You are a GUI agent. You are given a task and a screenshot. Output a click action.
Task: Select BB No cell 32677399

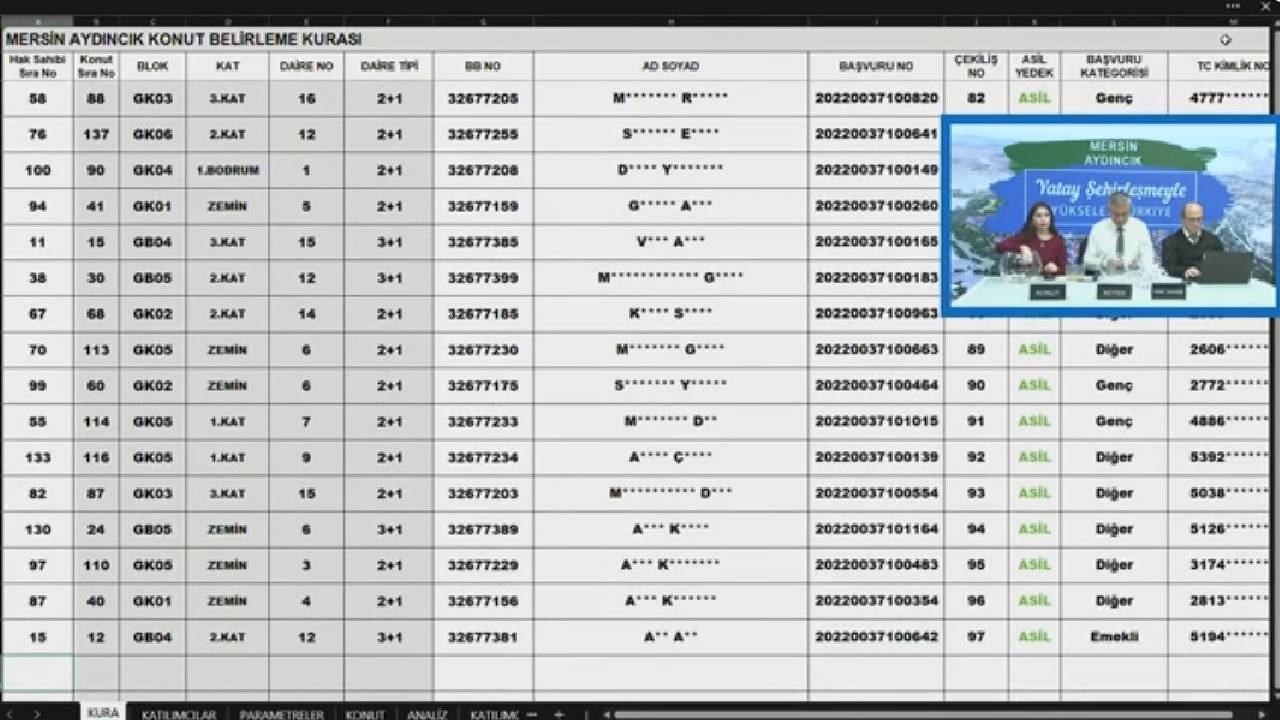coord(483,278)
